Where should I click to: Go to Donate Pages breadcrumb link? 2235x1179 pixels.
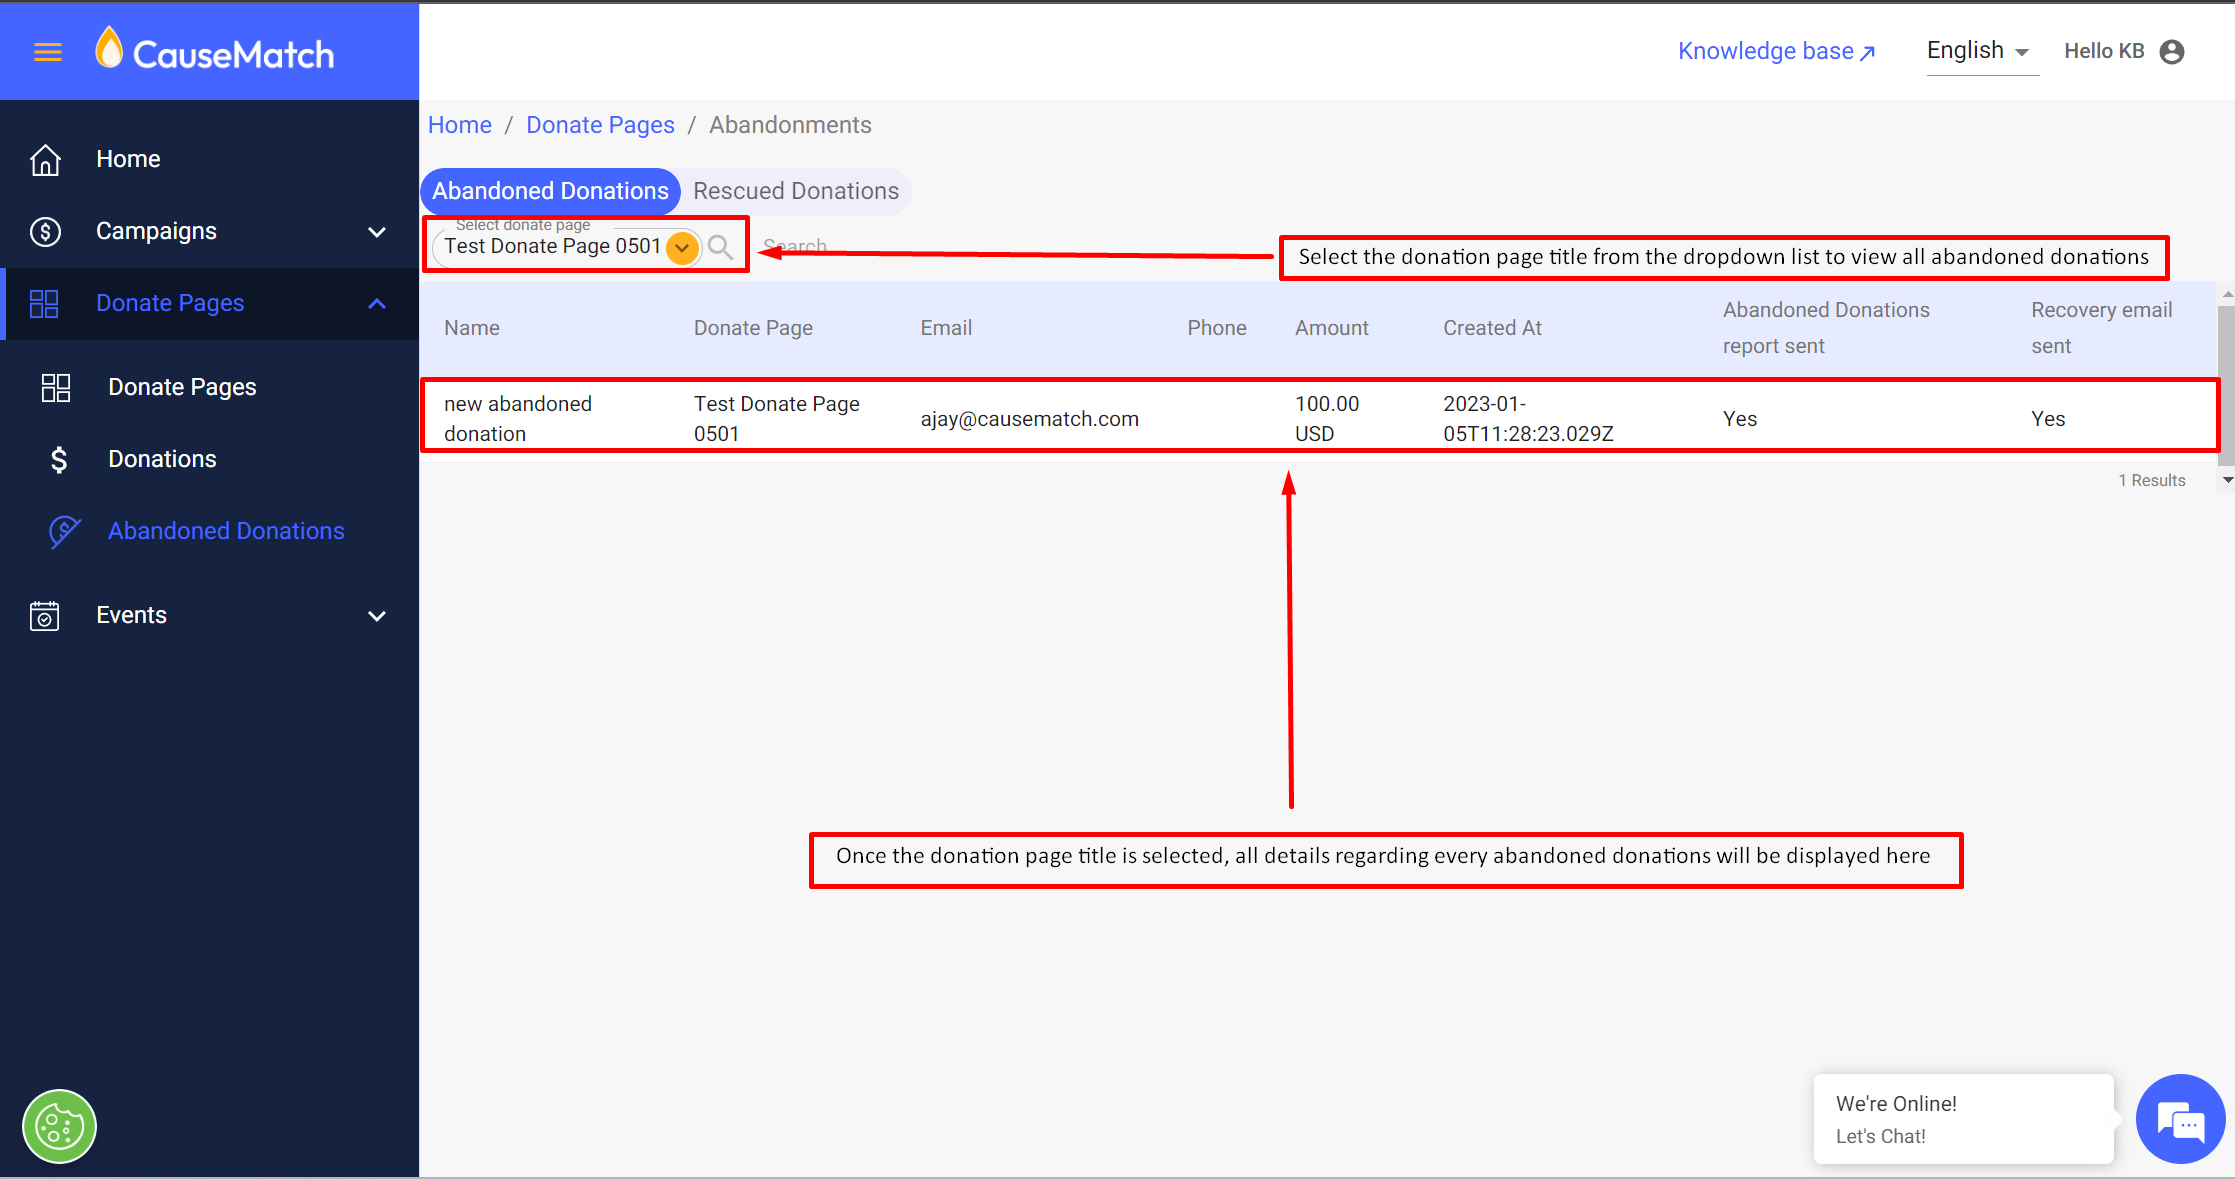(x=600, y=125)
